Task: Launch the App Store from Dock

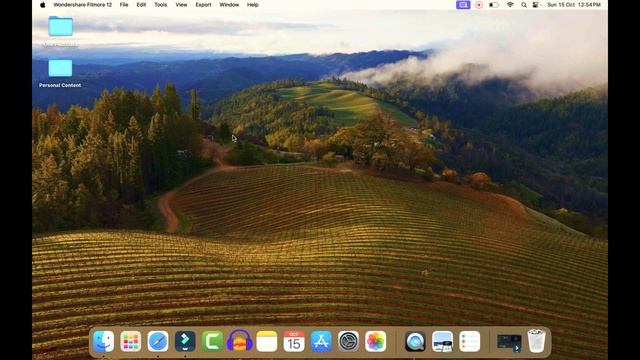Action: click(321, 341)
